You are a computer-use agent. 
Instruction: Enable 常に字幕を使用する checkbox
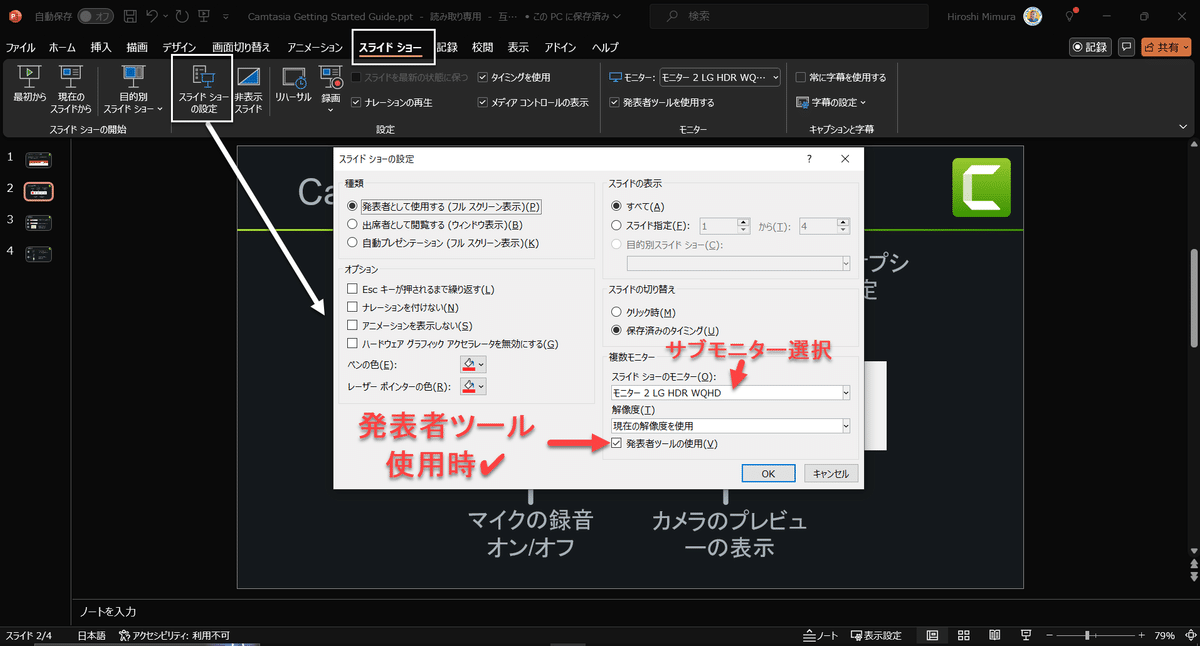pos(800,77)
